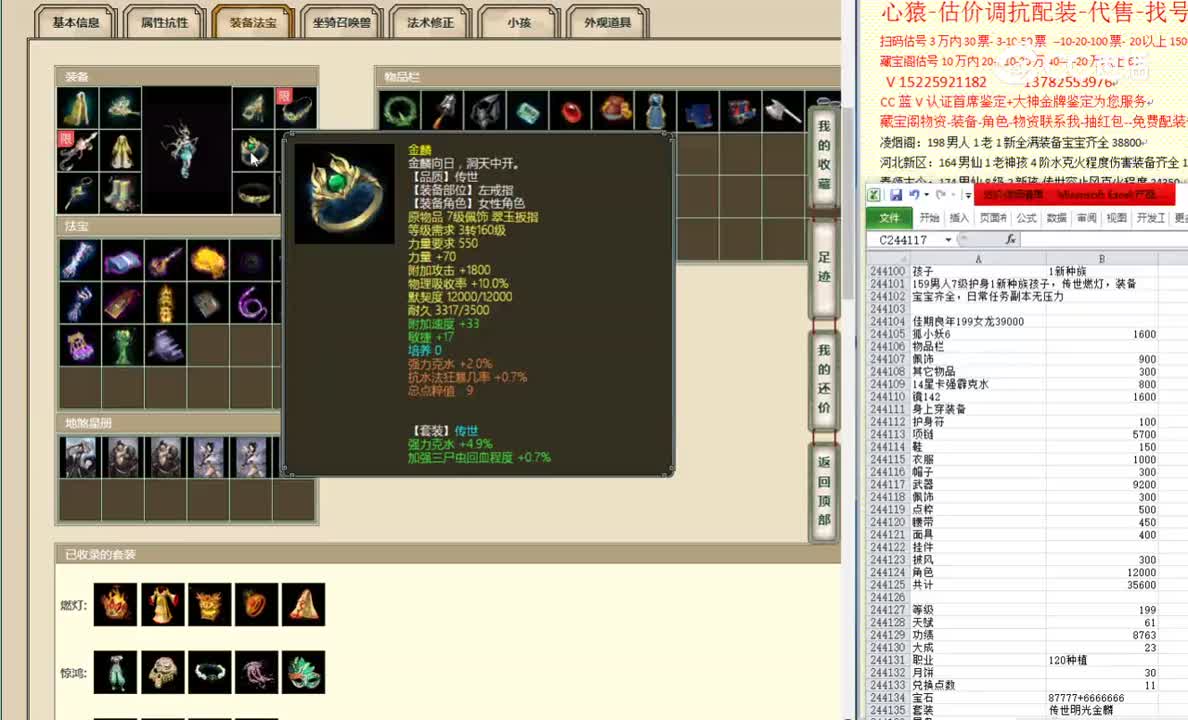Screen dimensions: 1188x720
Task: Click the gold-green ring equipment icon
Action: point(254,151)
